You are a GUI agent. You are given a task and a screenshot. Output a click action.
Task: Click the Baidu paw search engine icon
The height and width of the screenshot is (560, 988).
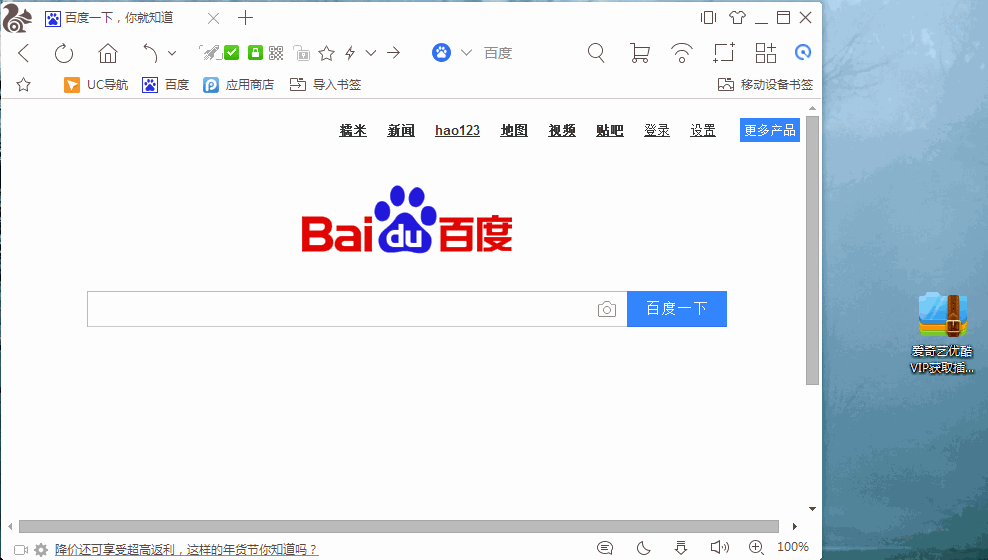pos(442,52)
